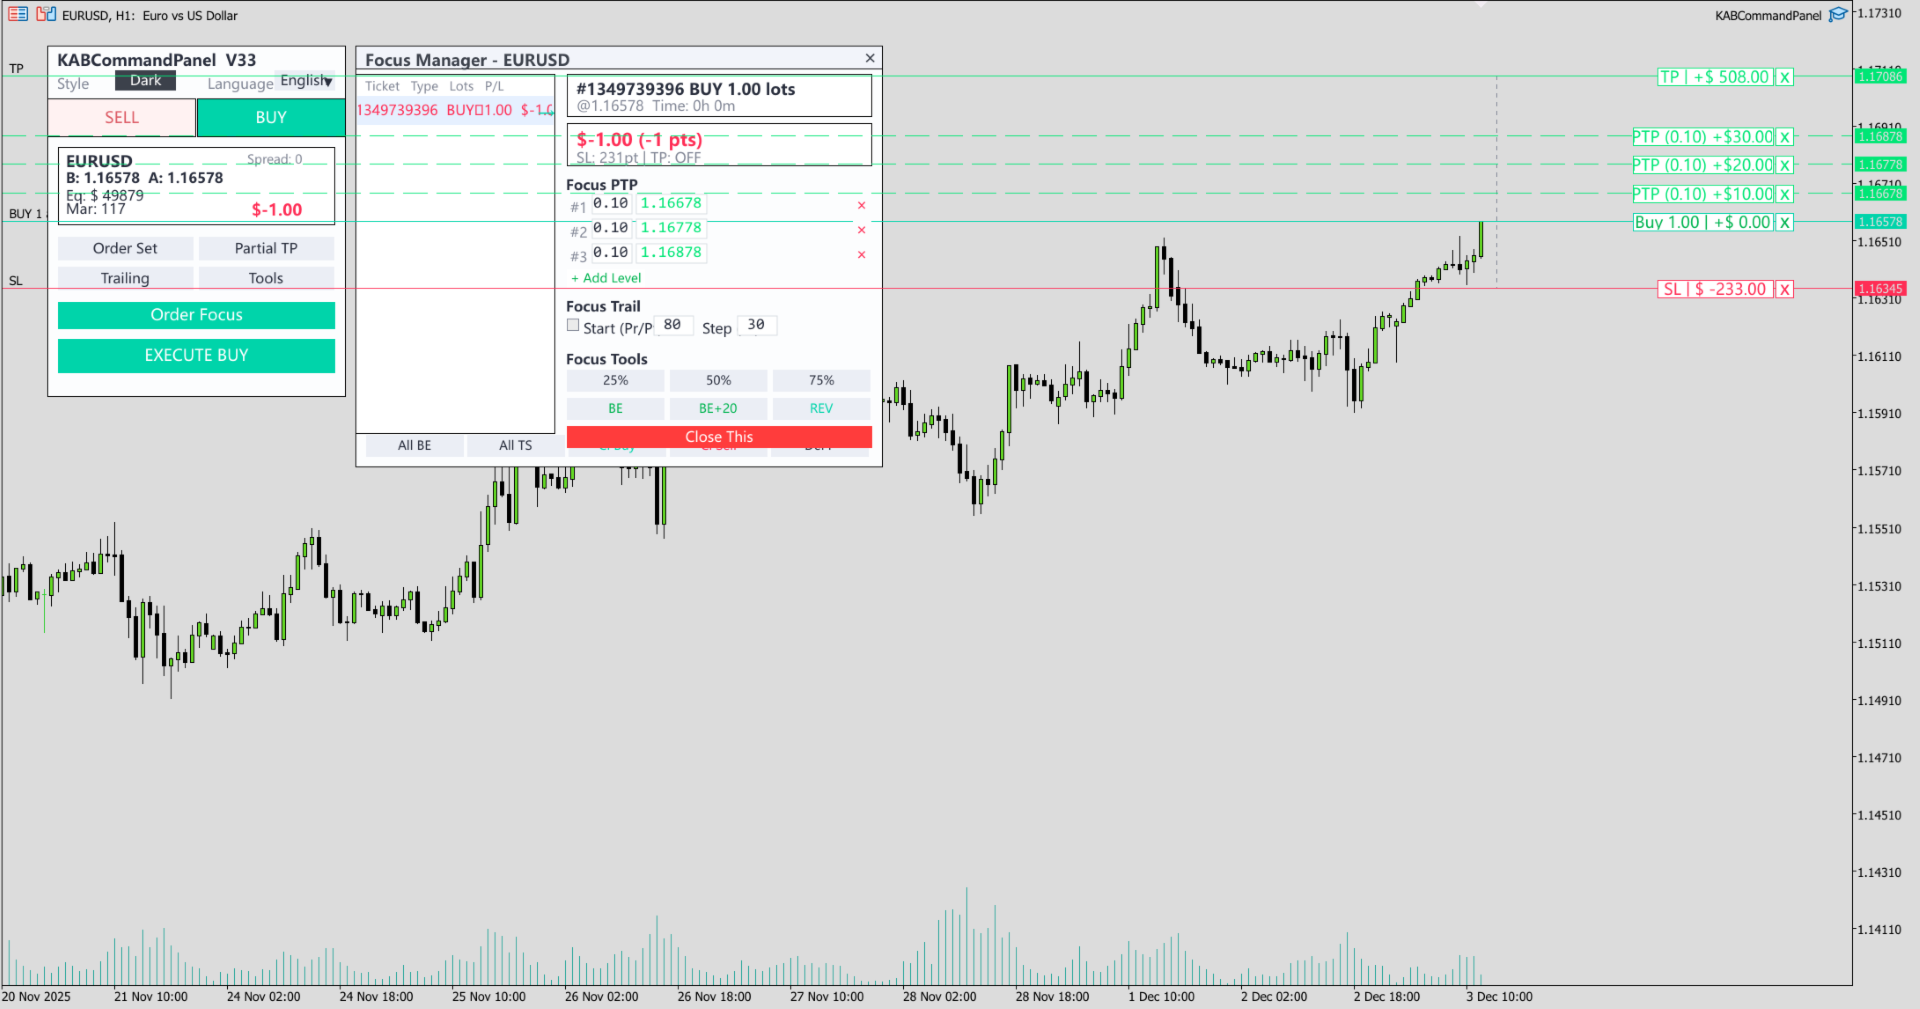Click the X beside PTP +$20.00 label
Viewport: 1920px width, 1009px height.
1785,165
